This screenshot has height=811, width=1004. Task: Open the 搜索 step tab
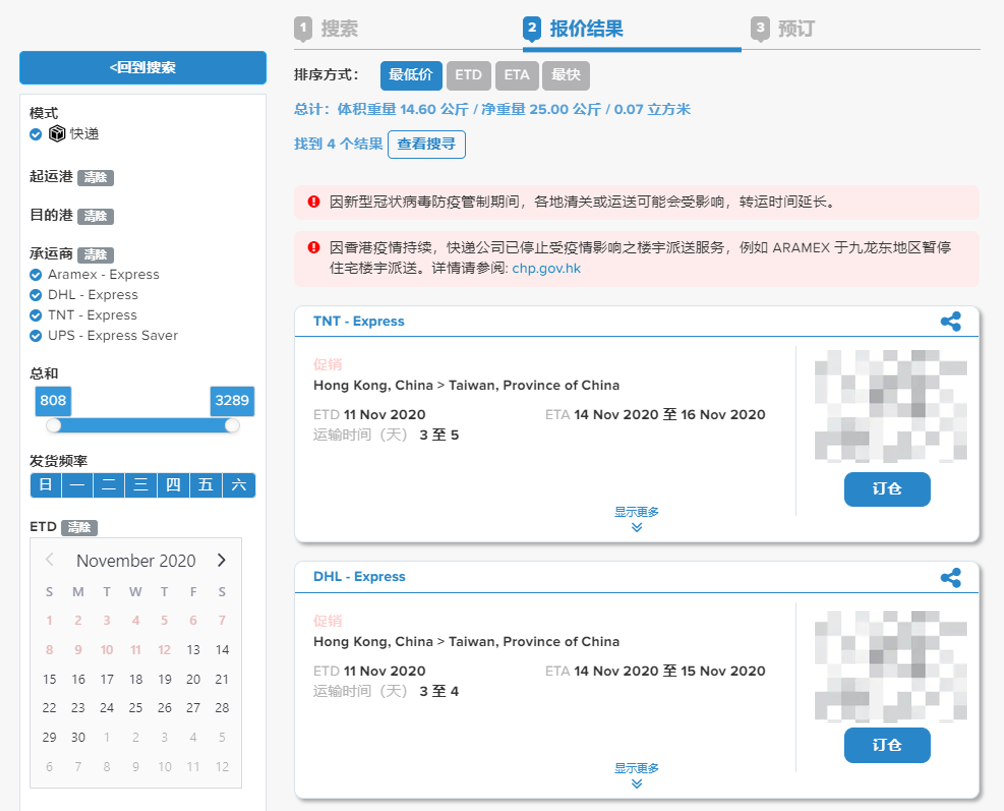coord(339,28)
